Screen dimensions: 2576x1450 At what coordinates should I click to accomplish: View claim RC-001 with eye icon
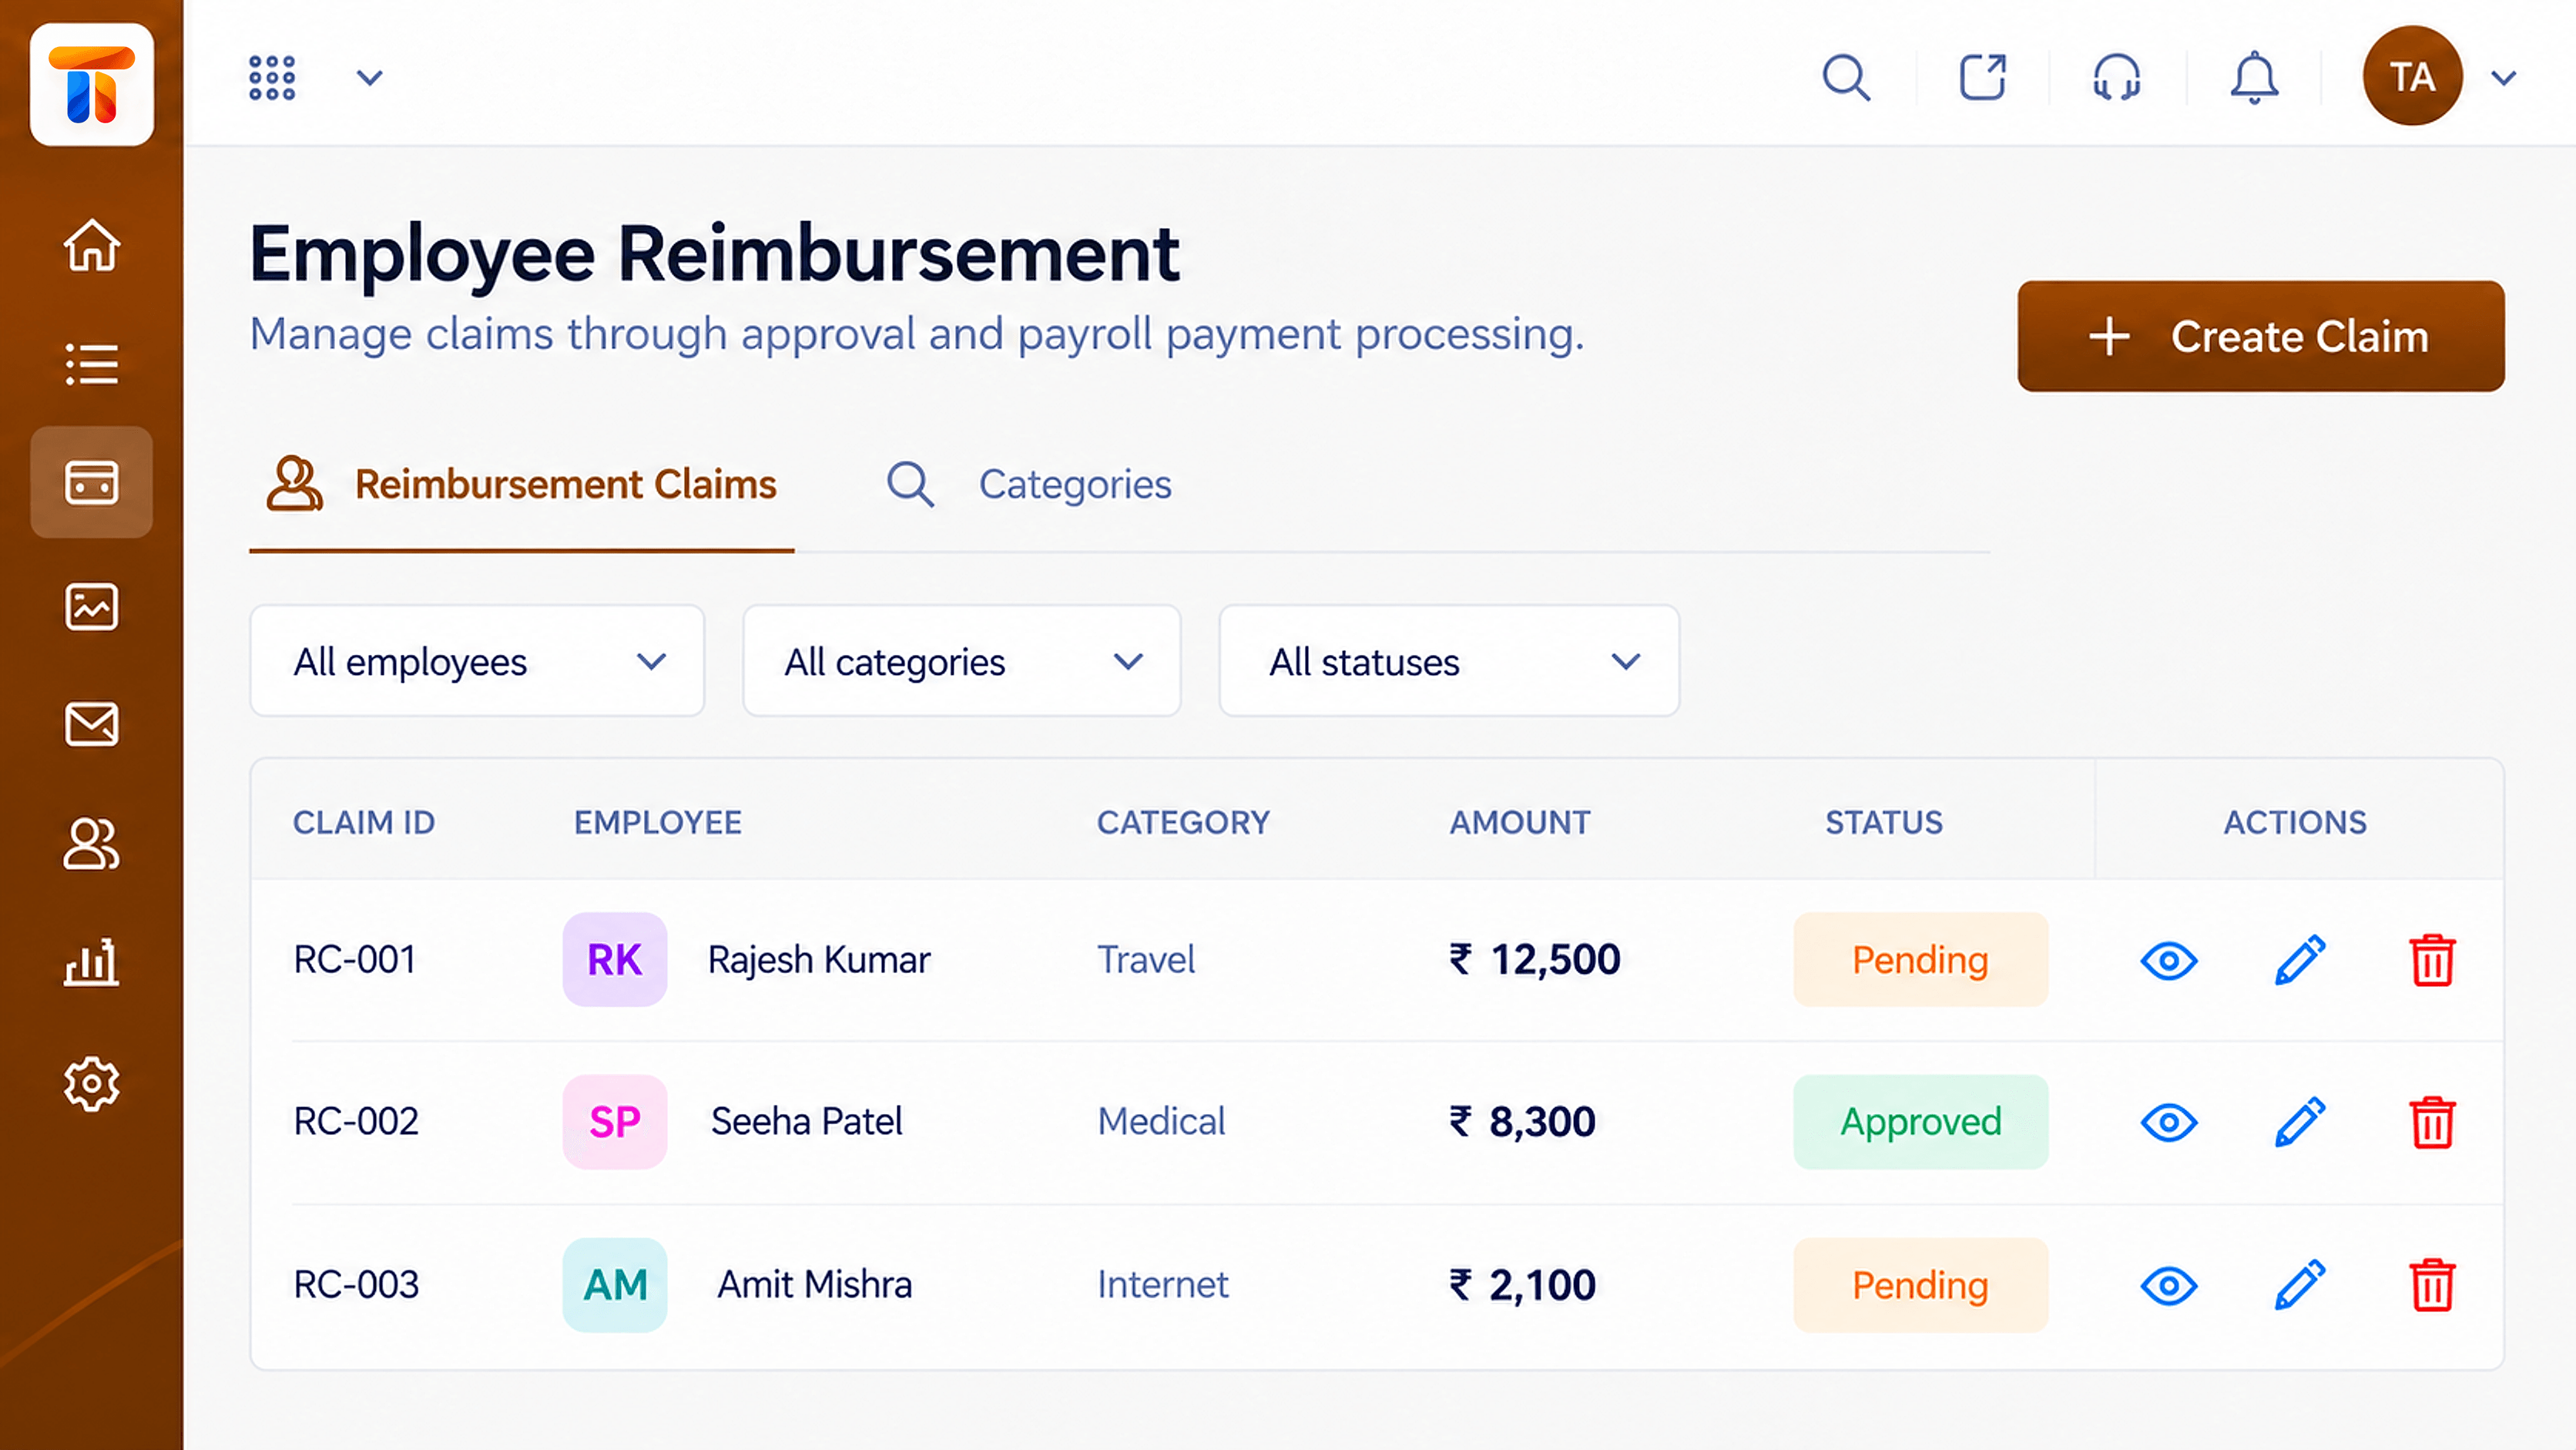tap(2169, 961)
